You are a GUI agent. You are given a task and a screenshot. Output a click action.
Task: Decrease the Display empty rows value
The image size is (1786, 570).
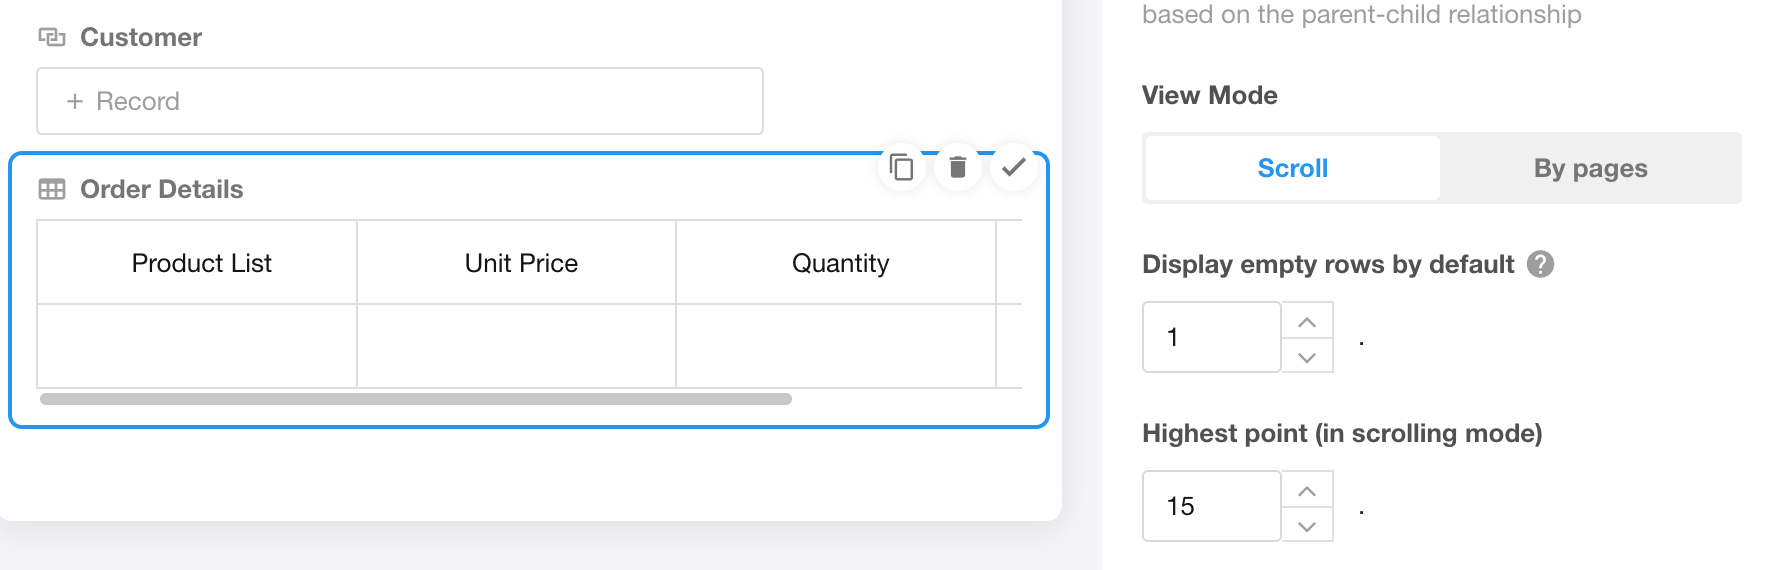pyautogui.click(x=1307, y=356)
